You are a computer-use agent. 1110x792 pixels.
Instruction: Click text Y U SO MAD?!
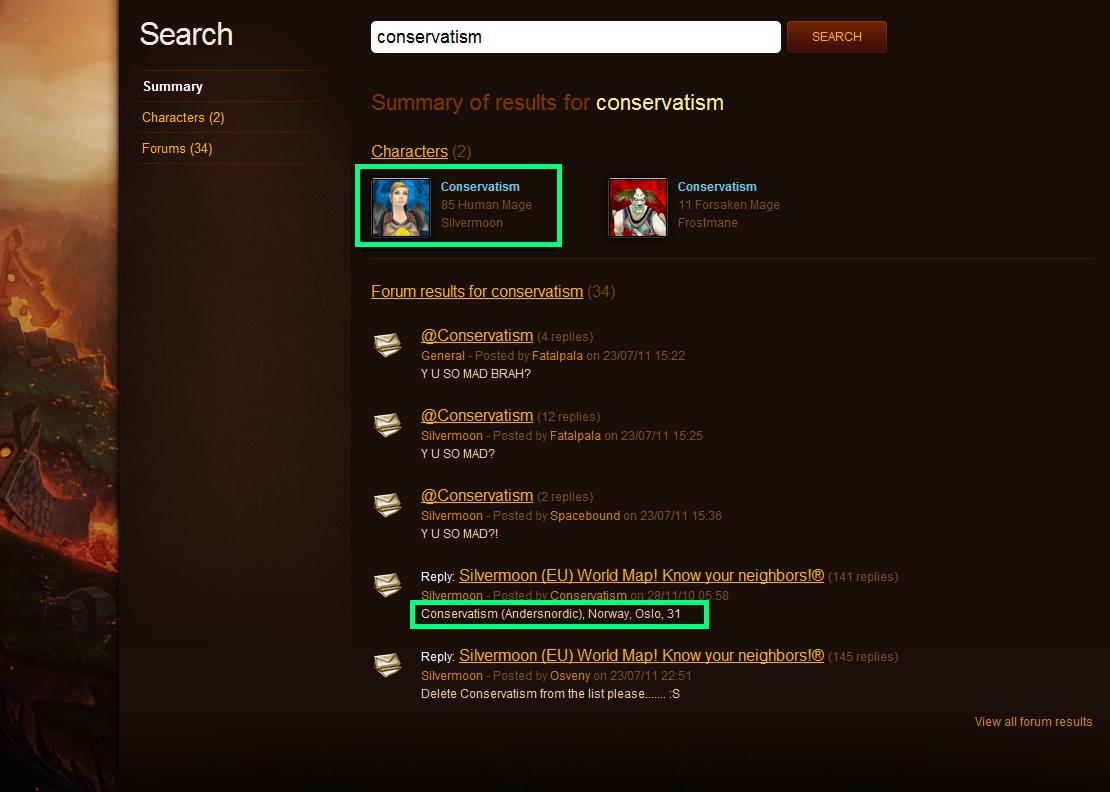point(459,534)
